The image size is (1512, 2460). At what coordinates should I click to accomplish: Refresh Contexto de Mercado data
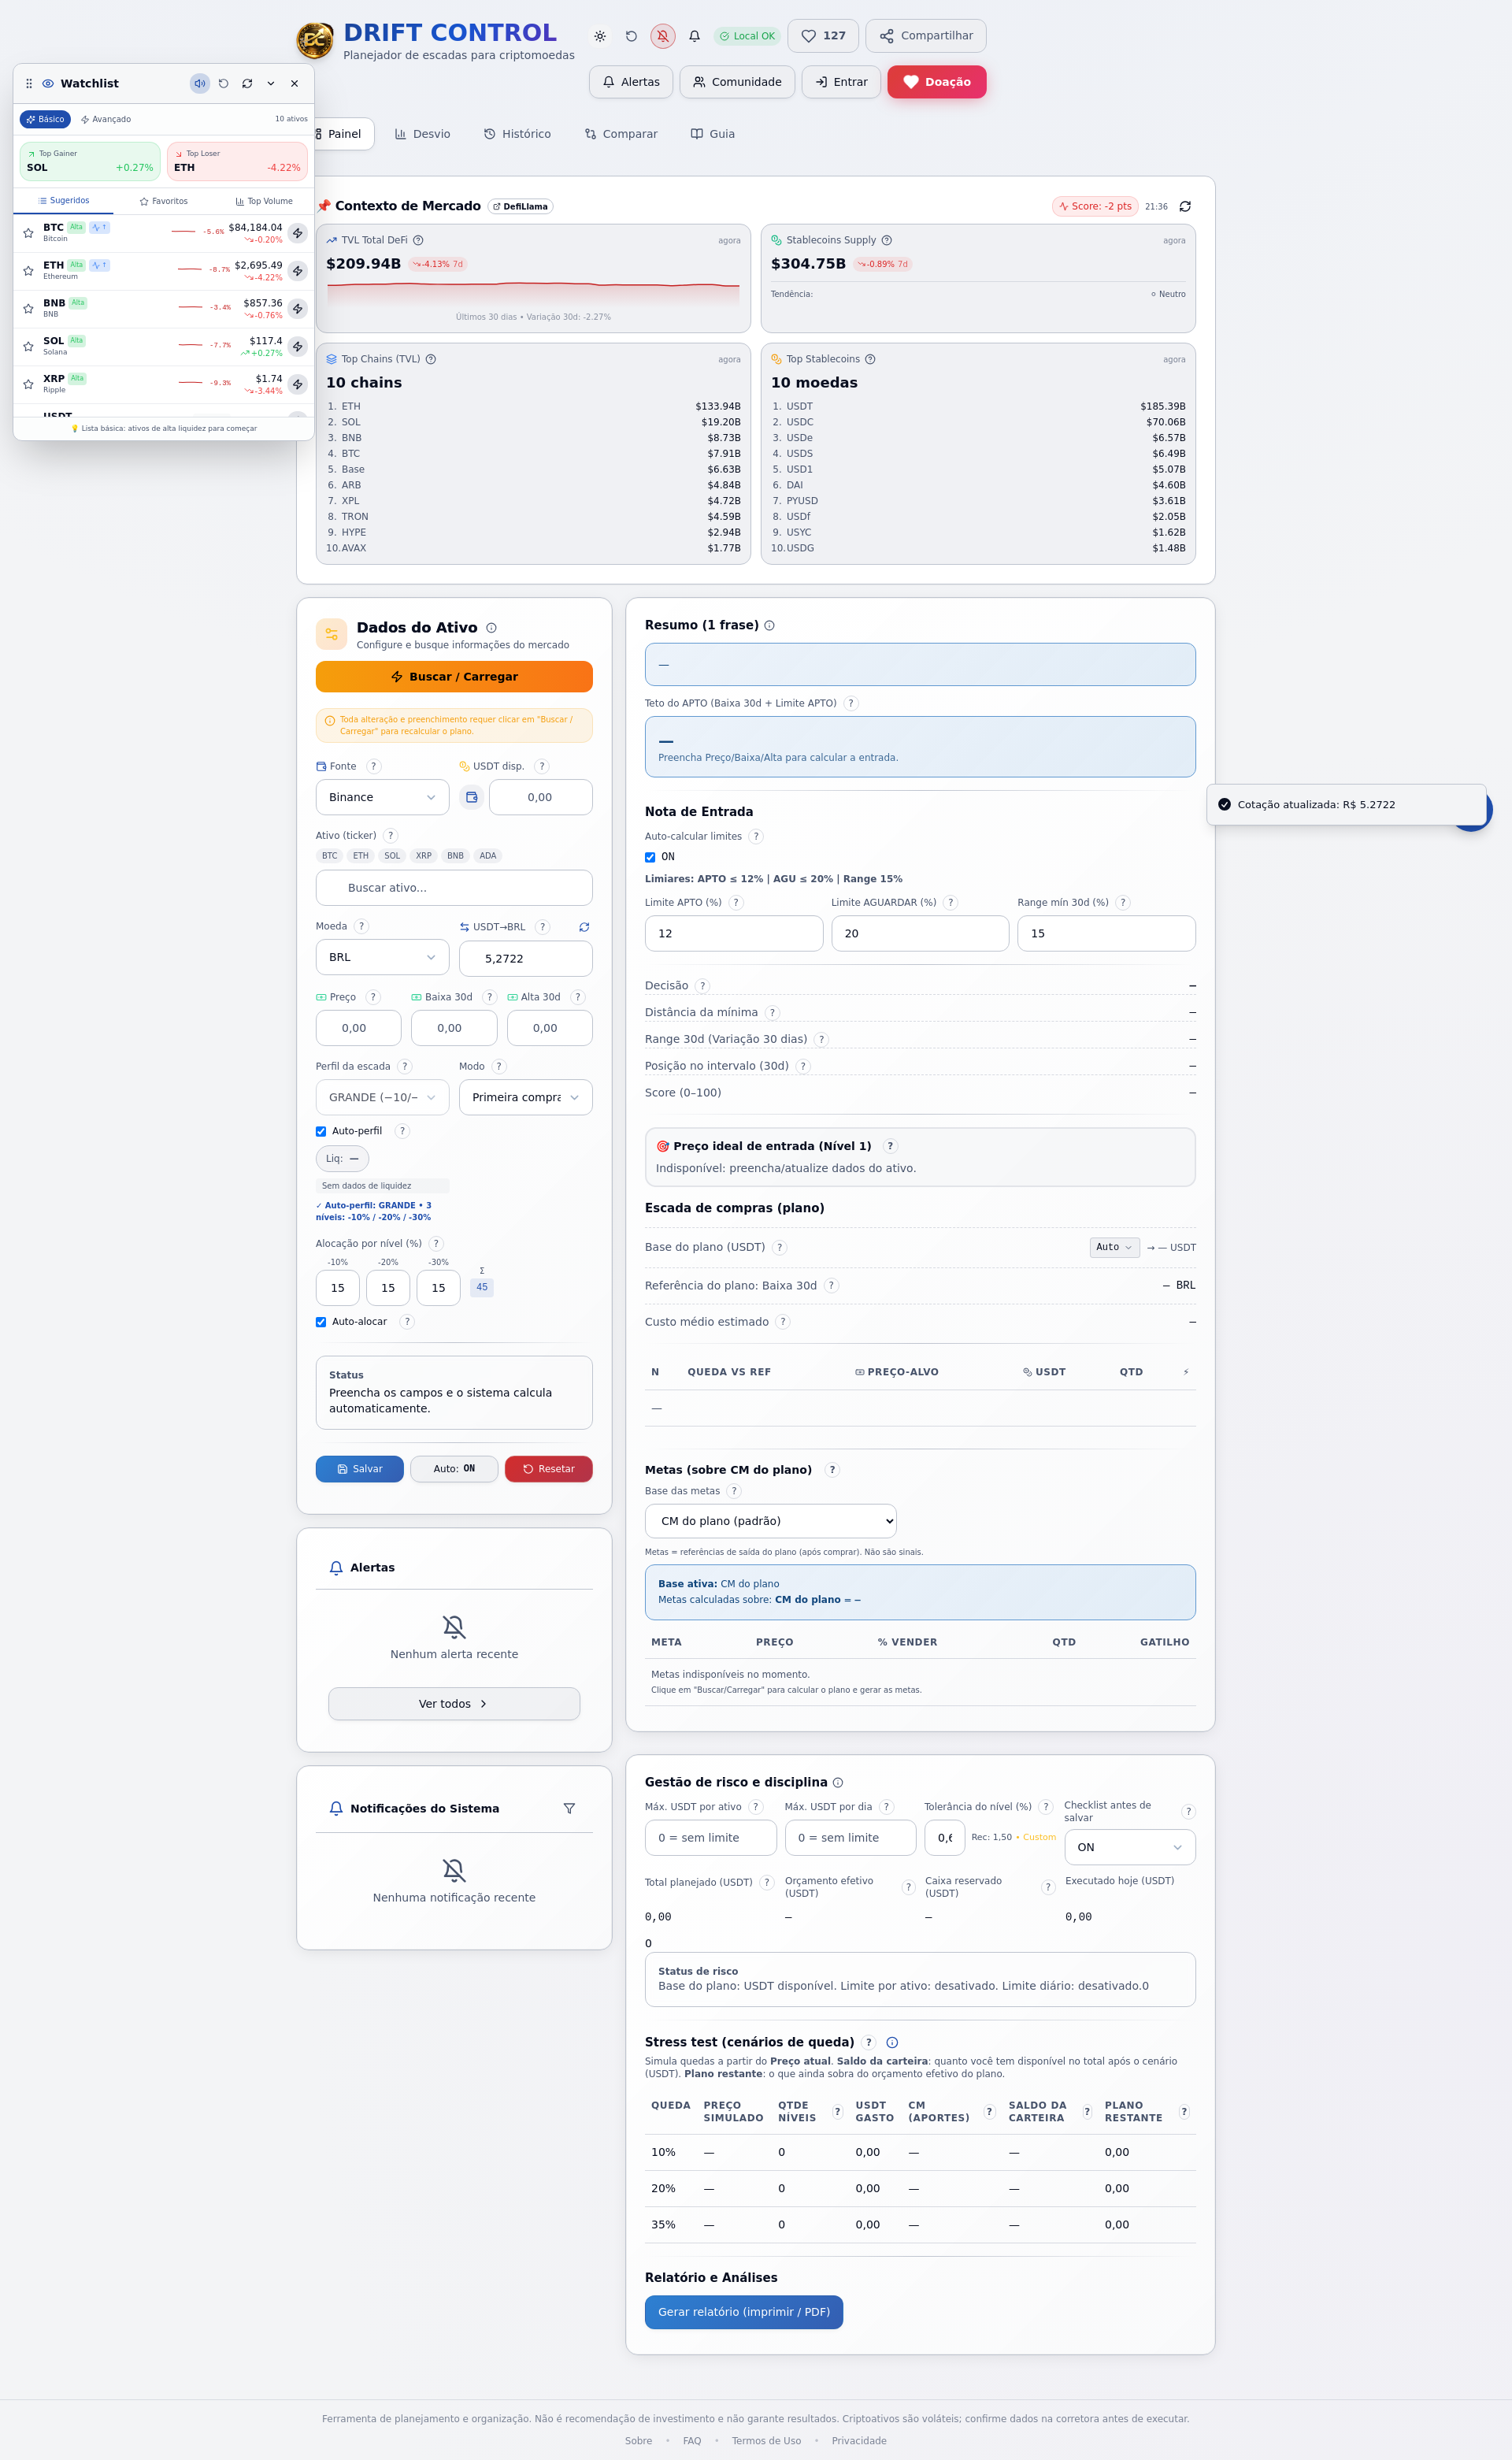(1185, 207)
